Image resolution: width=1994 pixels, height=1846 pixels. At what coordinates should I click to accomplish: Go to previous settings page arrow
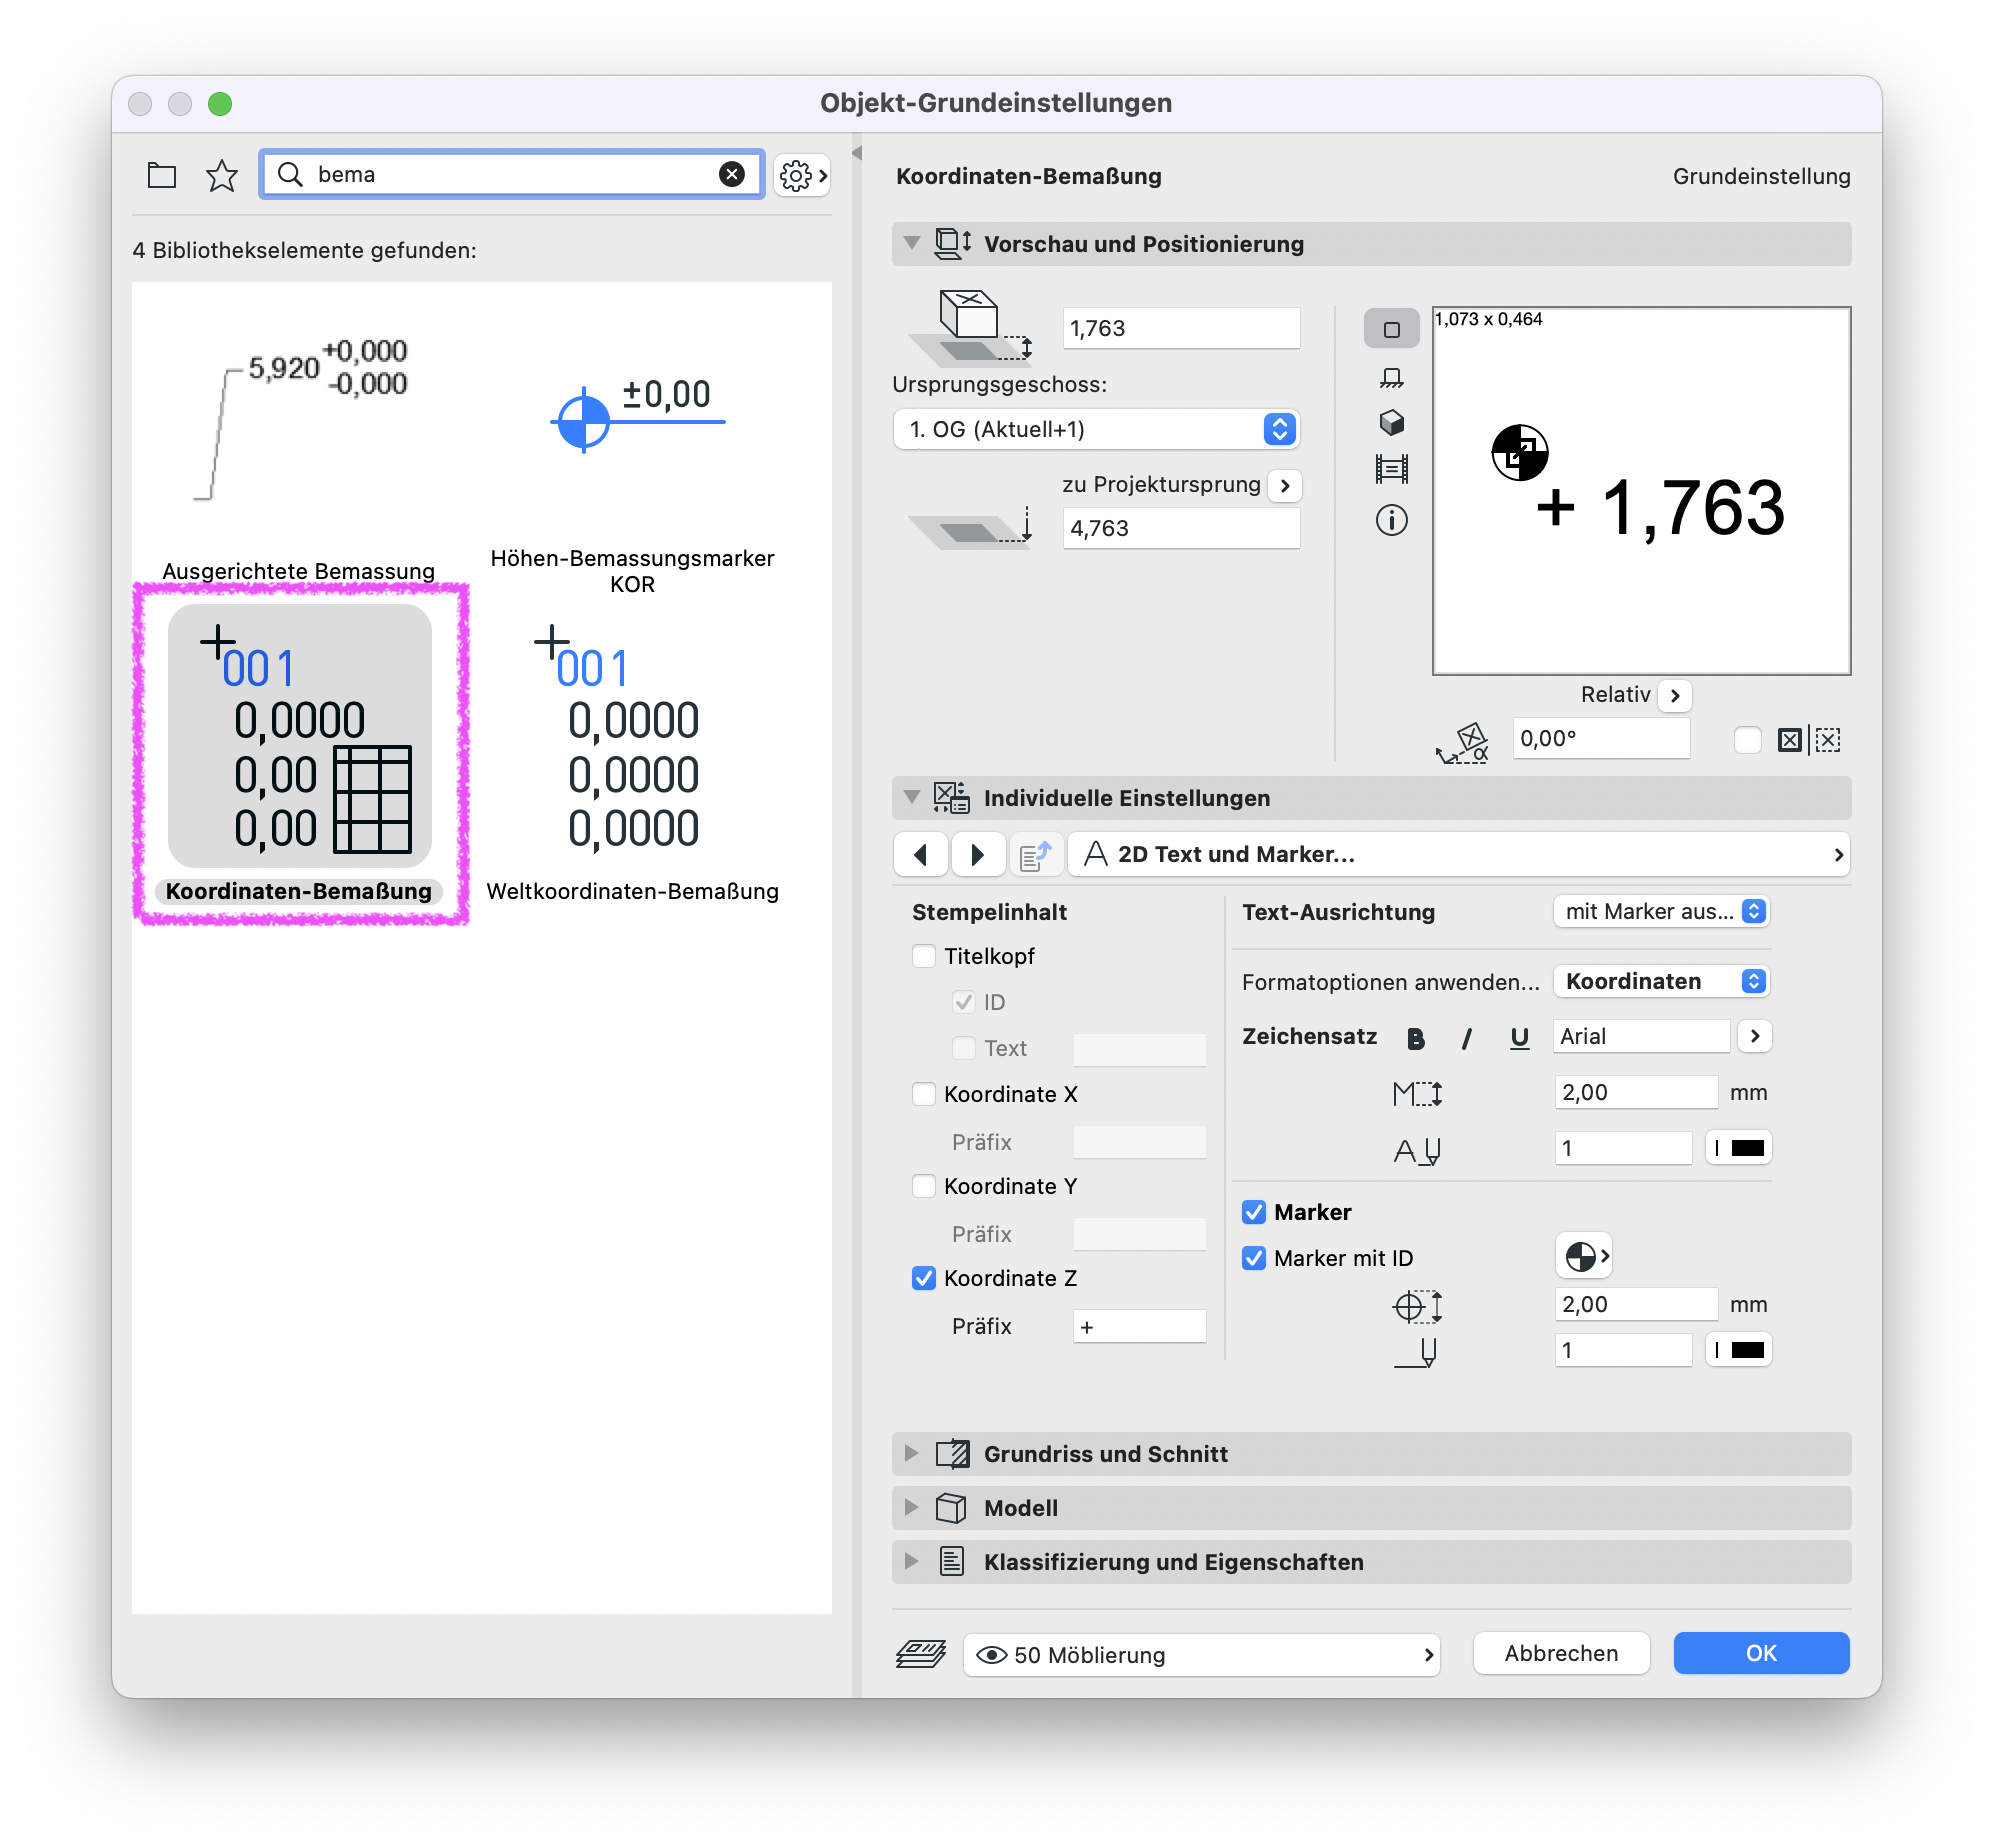point(920,854)
